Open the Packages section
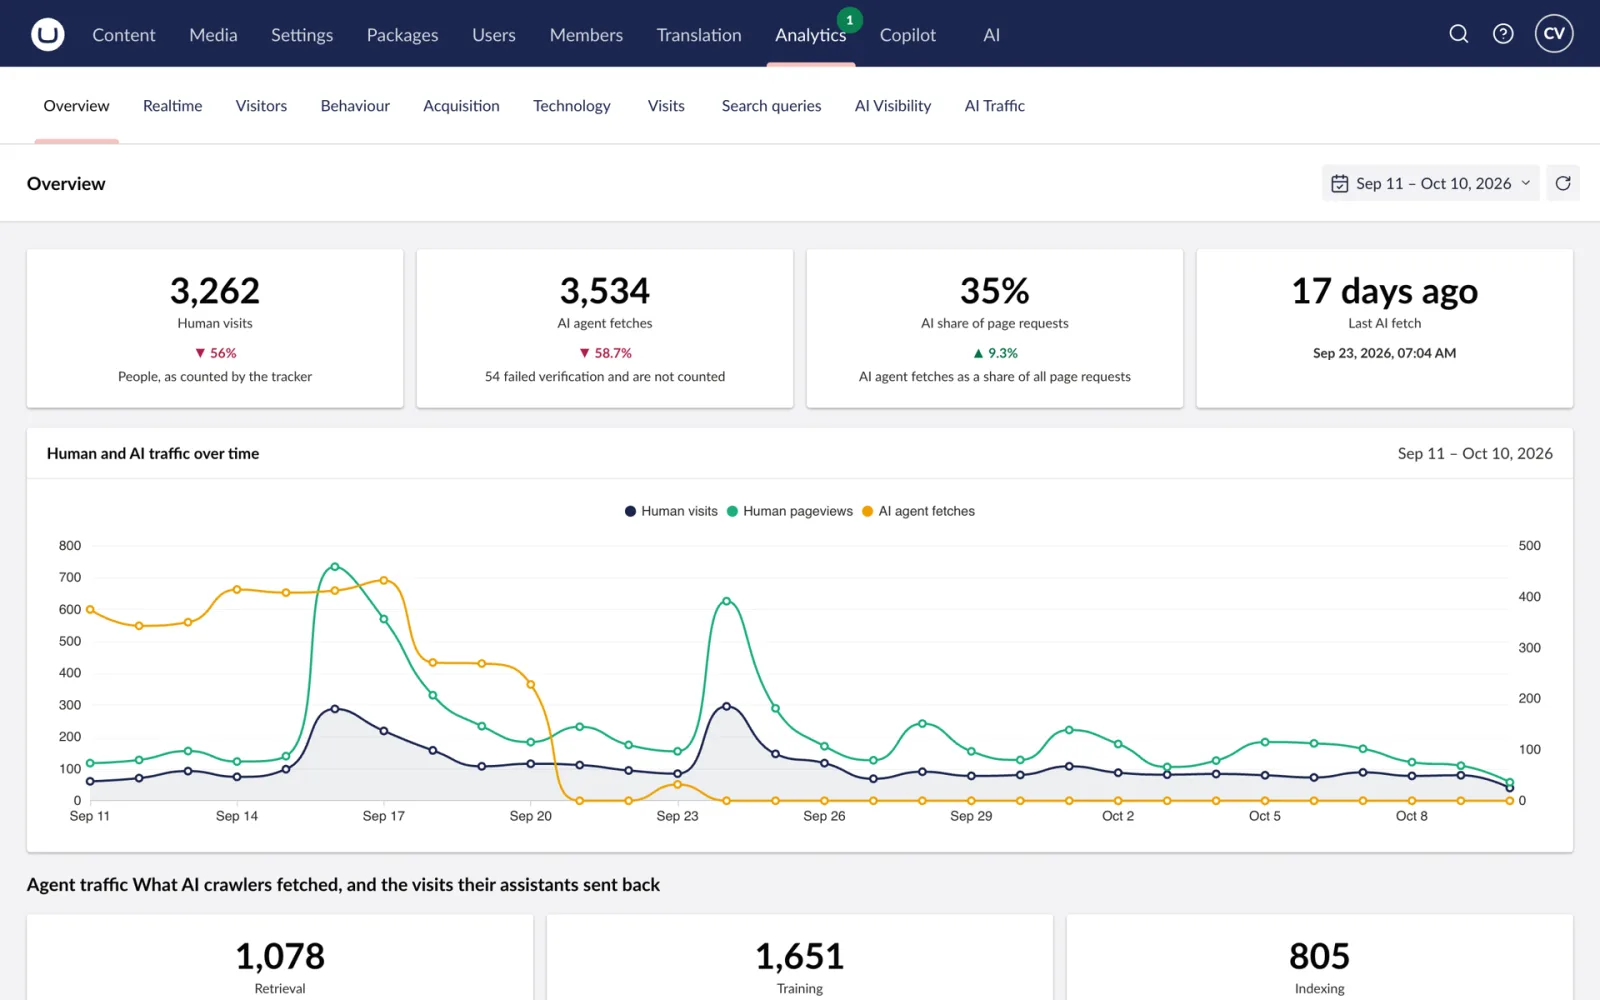This screenshot has height=1000, width=1600. 402,35
